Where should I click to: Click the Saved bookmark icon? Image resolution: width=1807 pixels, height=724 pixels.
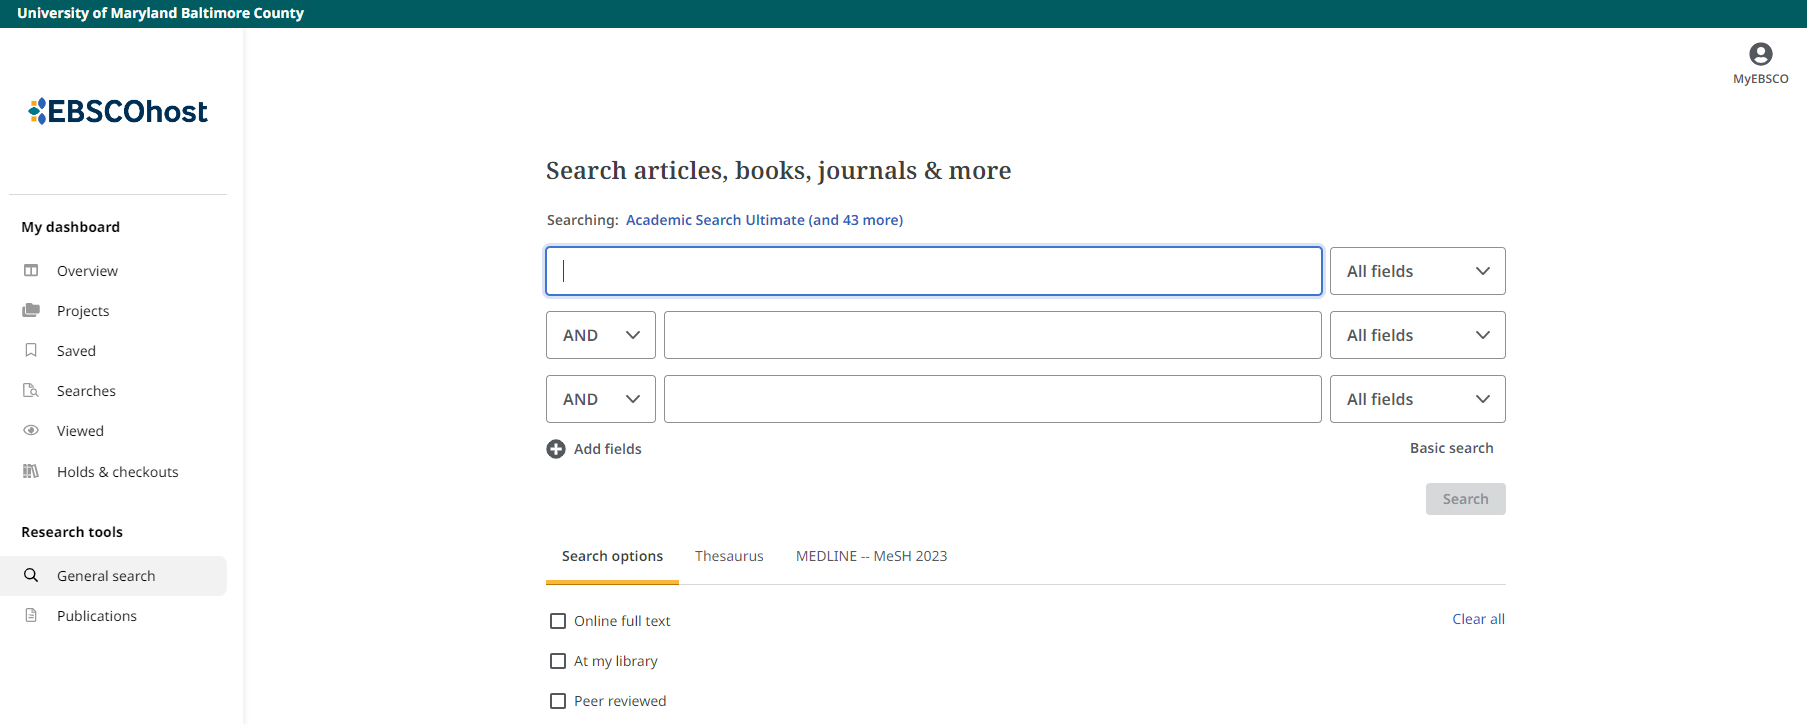coord(31,351)
